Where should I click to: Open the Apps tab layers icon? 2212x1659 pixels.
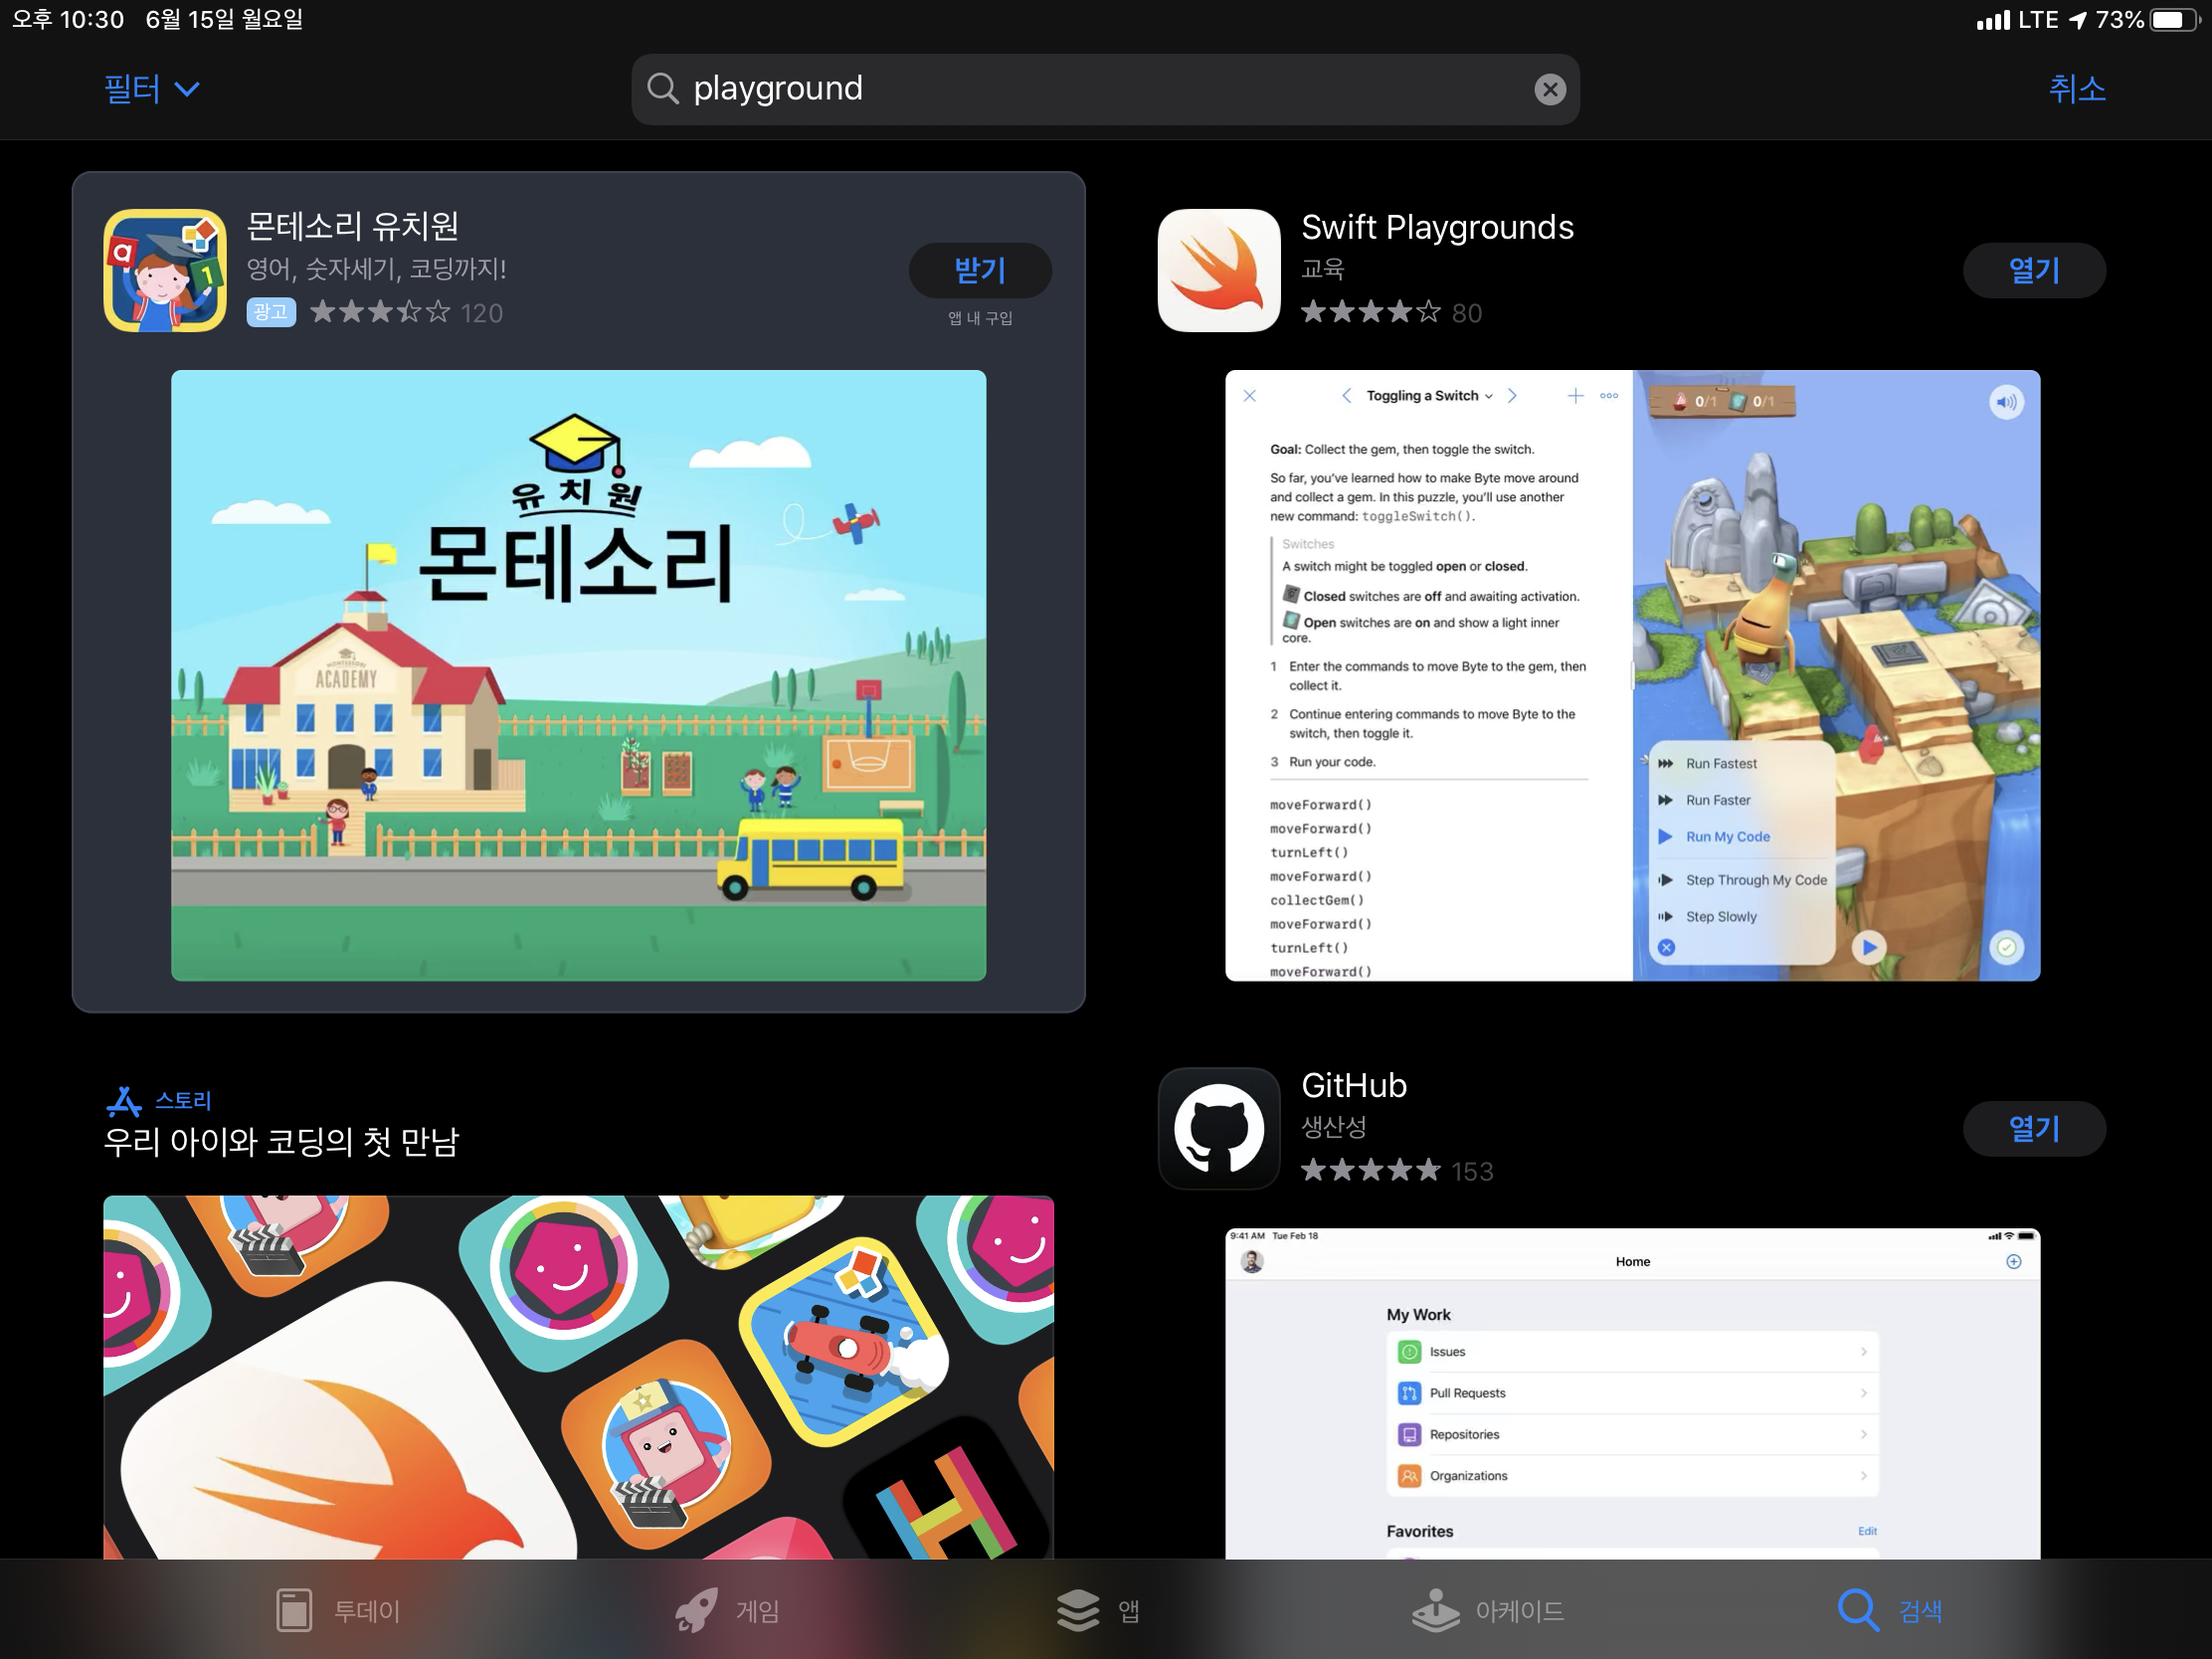[x=1077, y=1610]
